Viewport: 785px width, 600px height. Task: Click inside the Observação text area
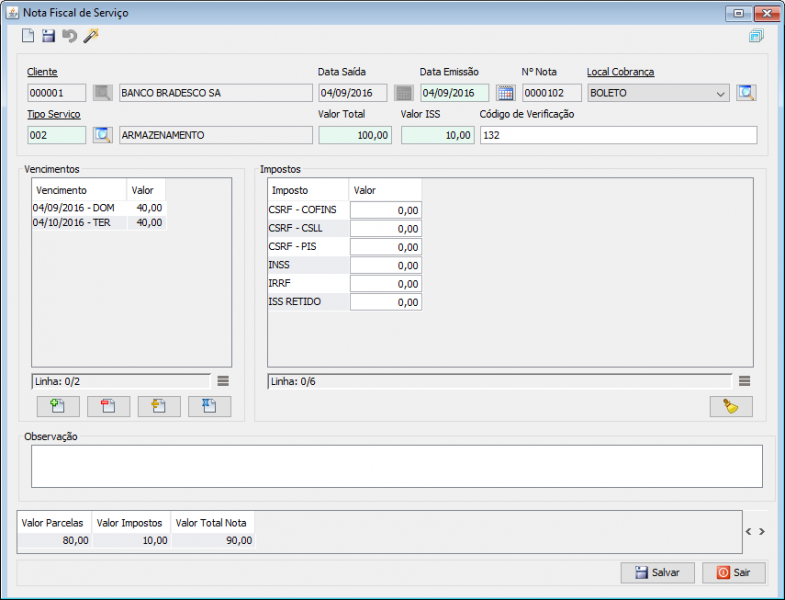396,466
